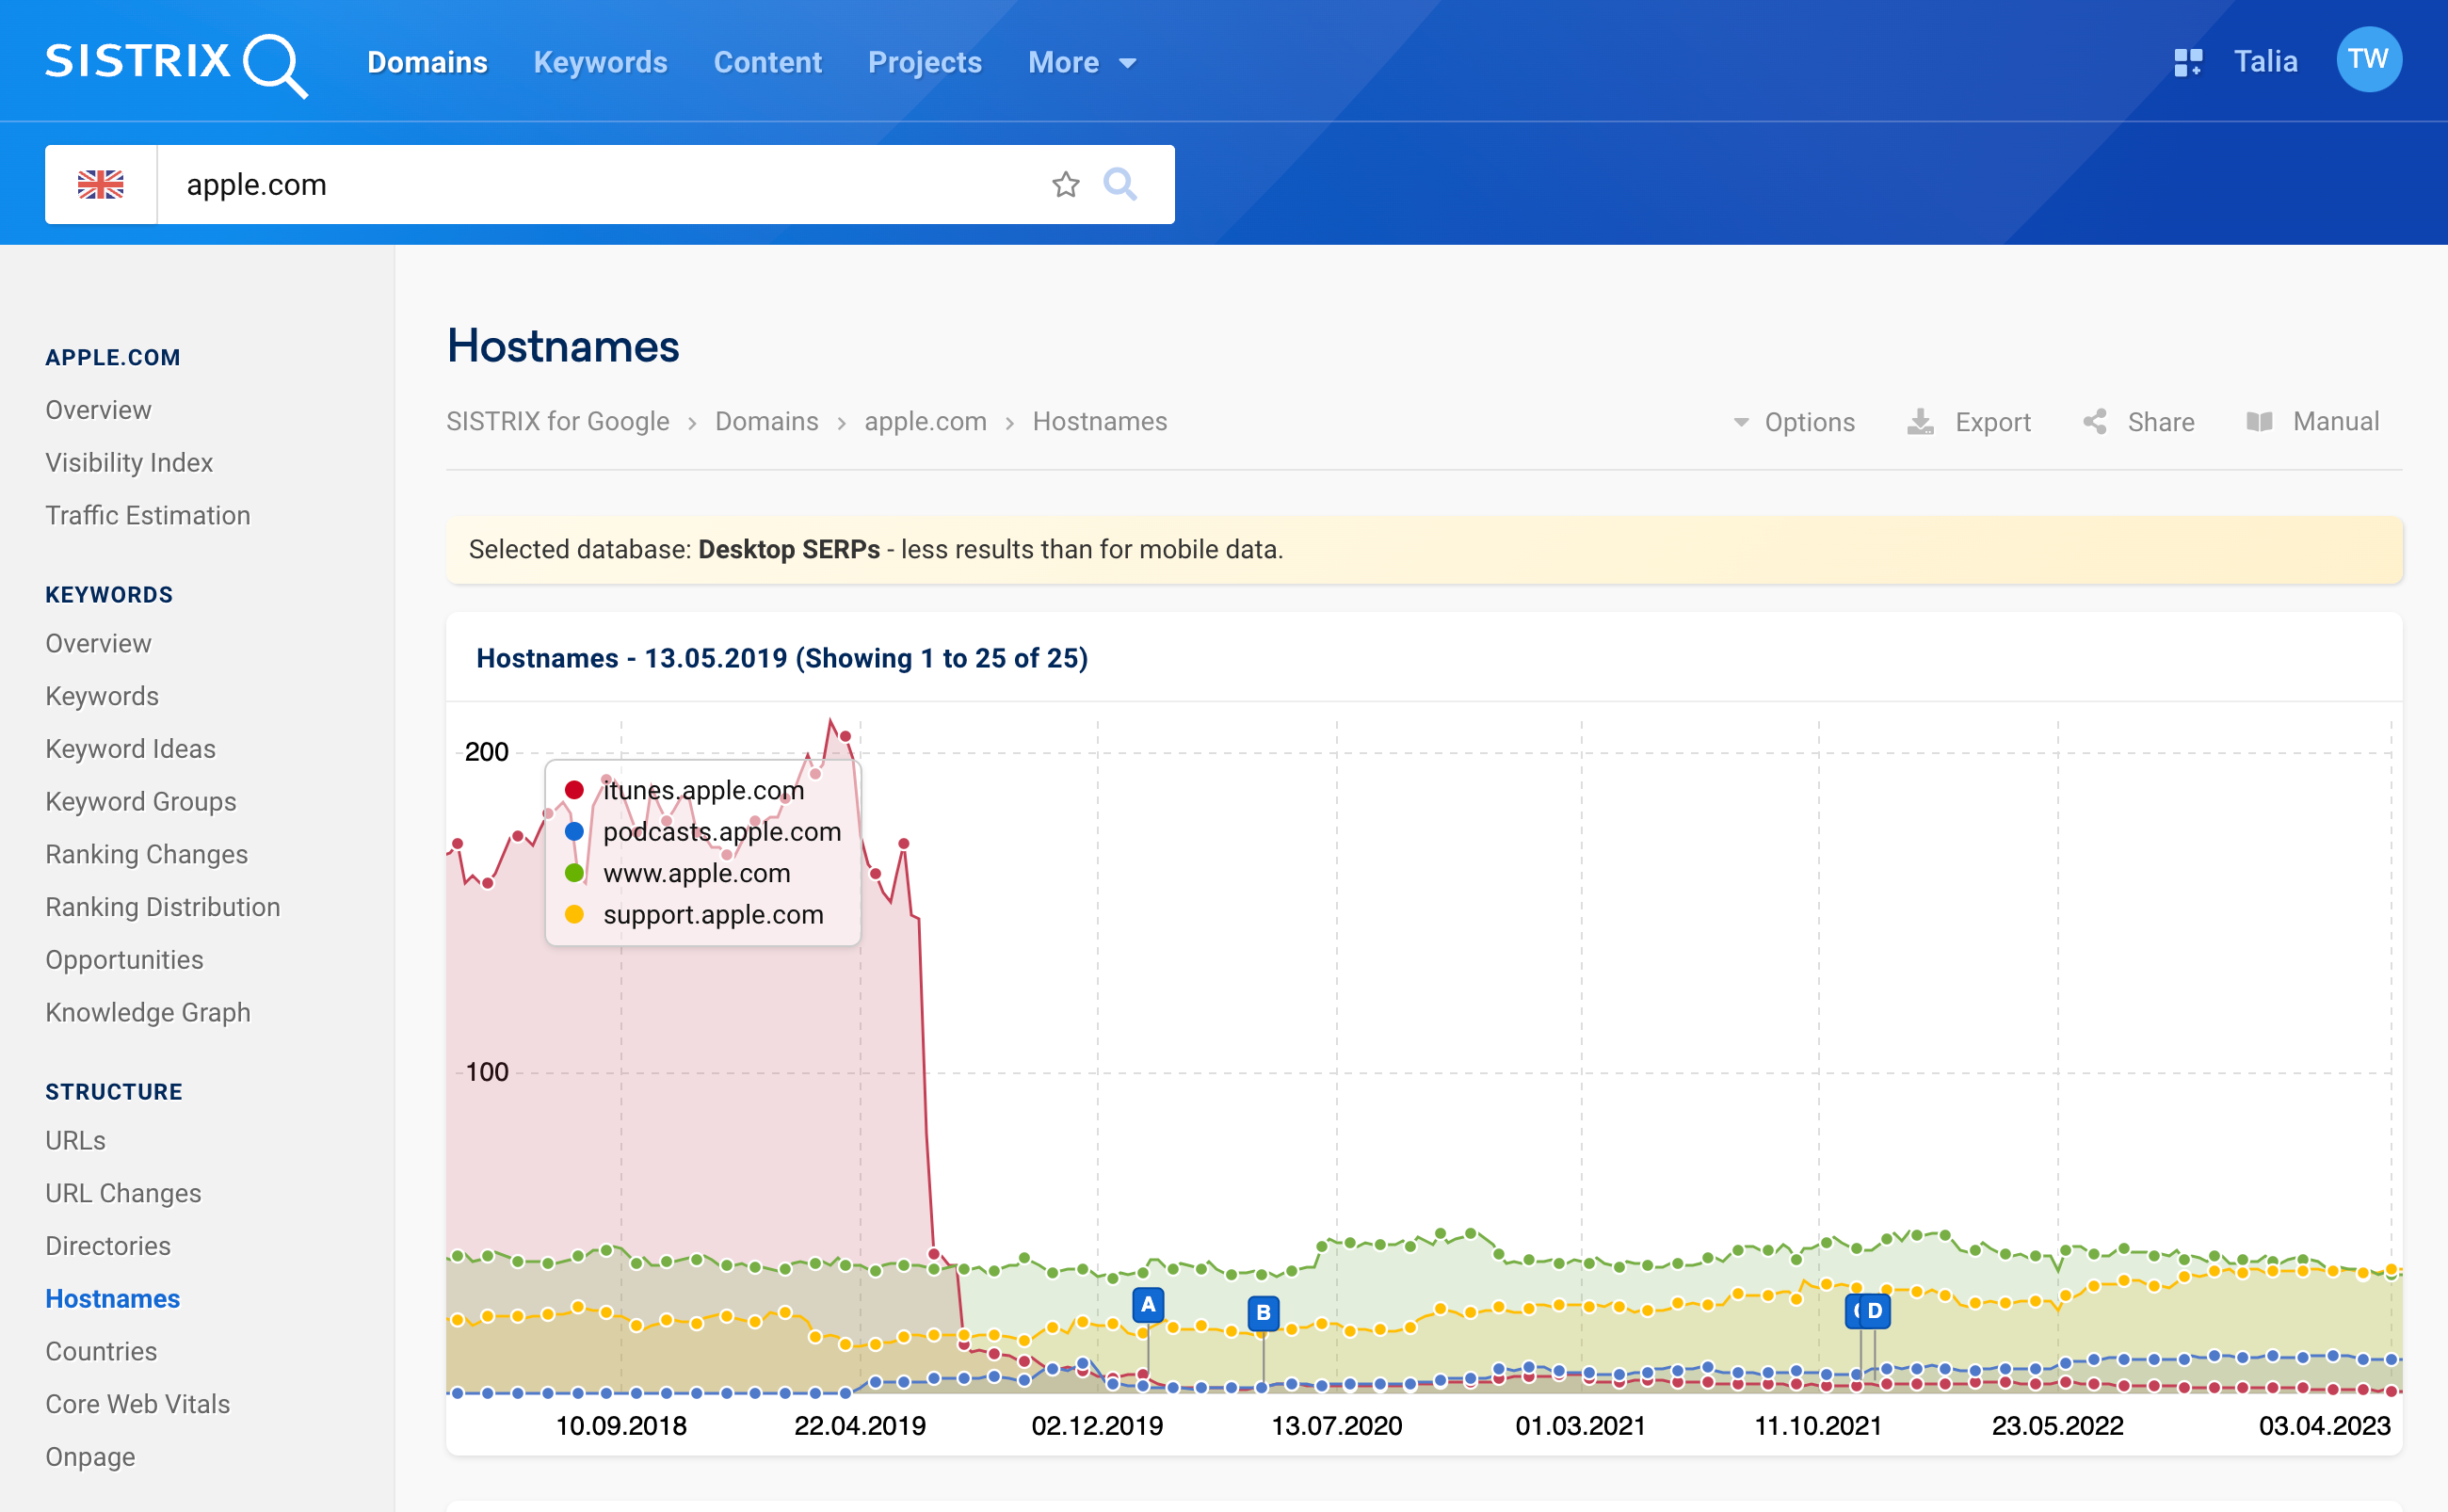Click blue podcasts.apple.com legend dot
Image resolution: width=2448 pixels, height=1512 pixels.
574,831
